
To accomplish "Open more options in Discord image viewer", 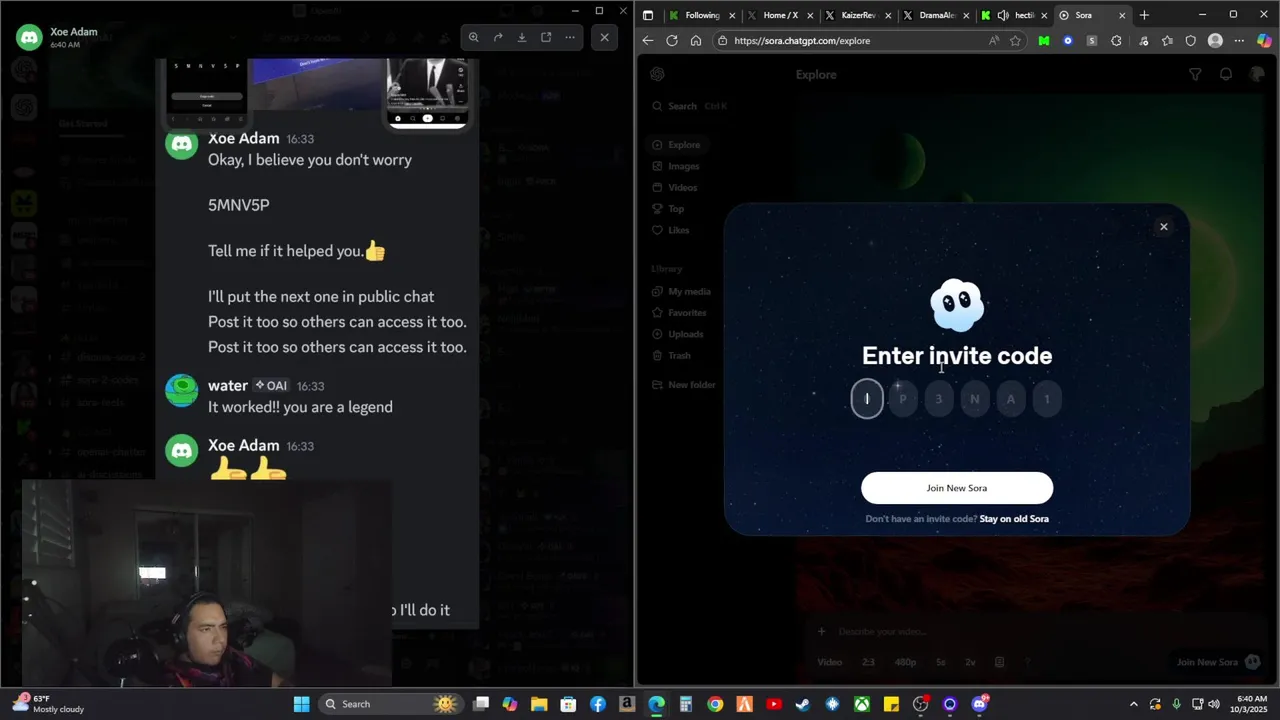I will click(x=570, y=37).
